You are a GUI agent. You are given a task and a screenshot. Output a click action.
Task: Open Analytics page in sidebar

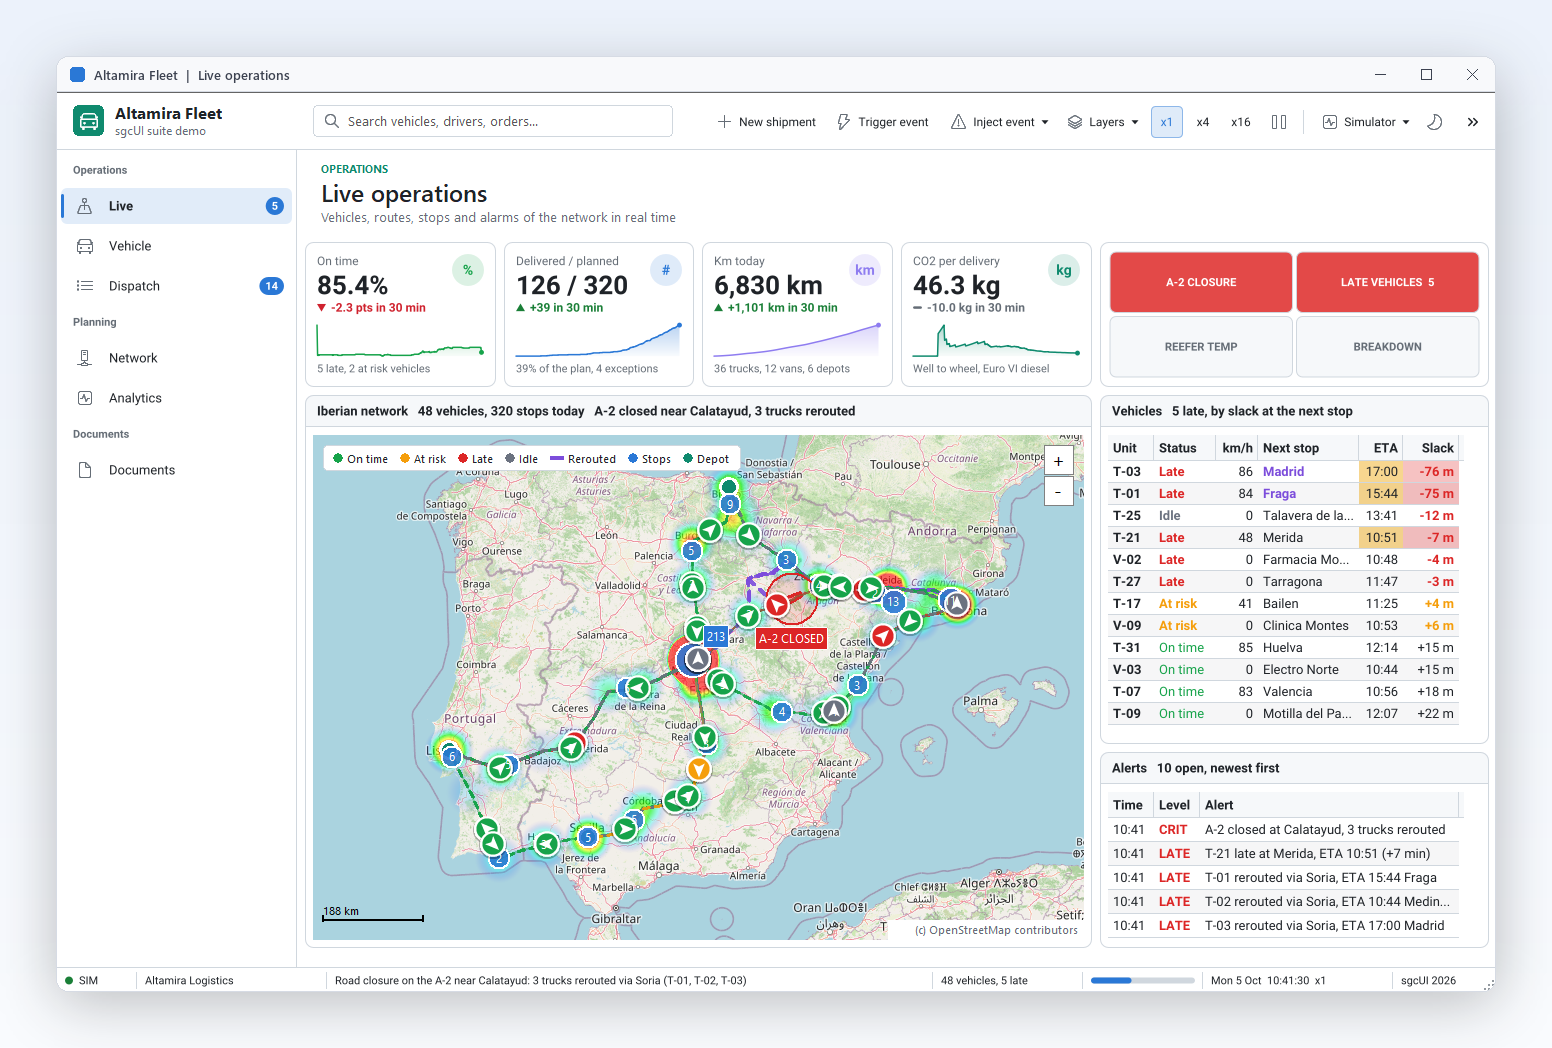(177, 398)
